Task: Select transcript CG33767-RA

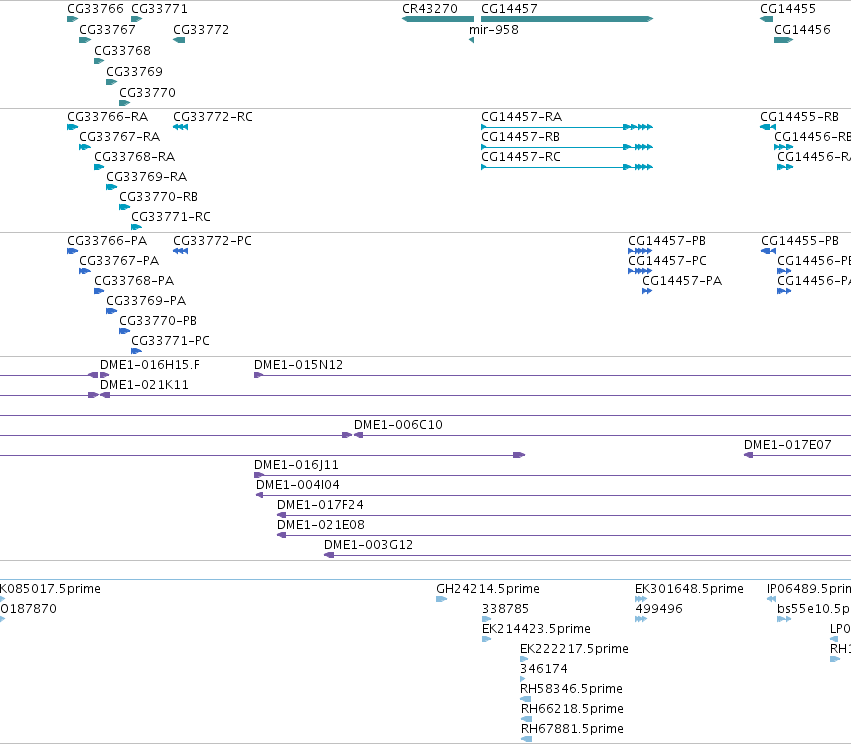Action: 120,137
